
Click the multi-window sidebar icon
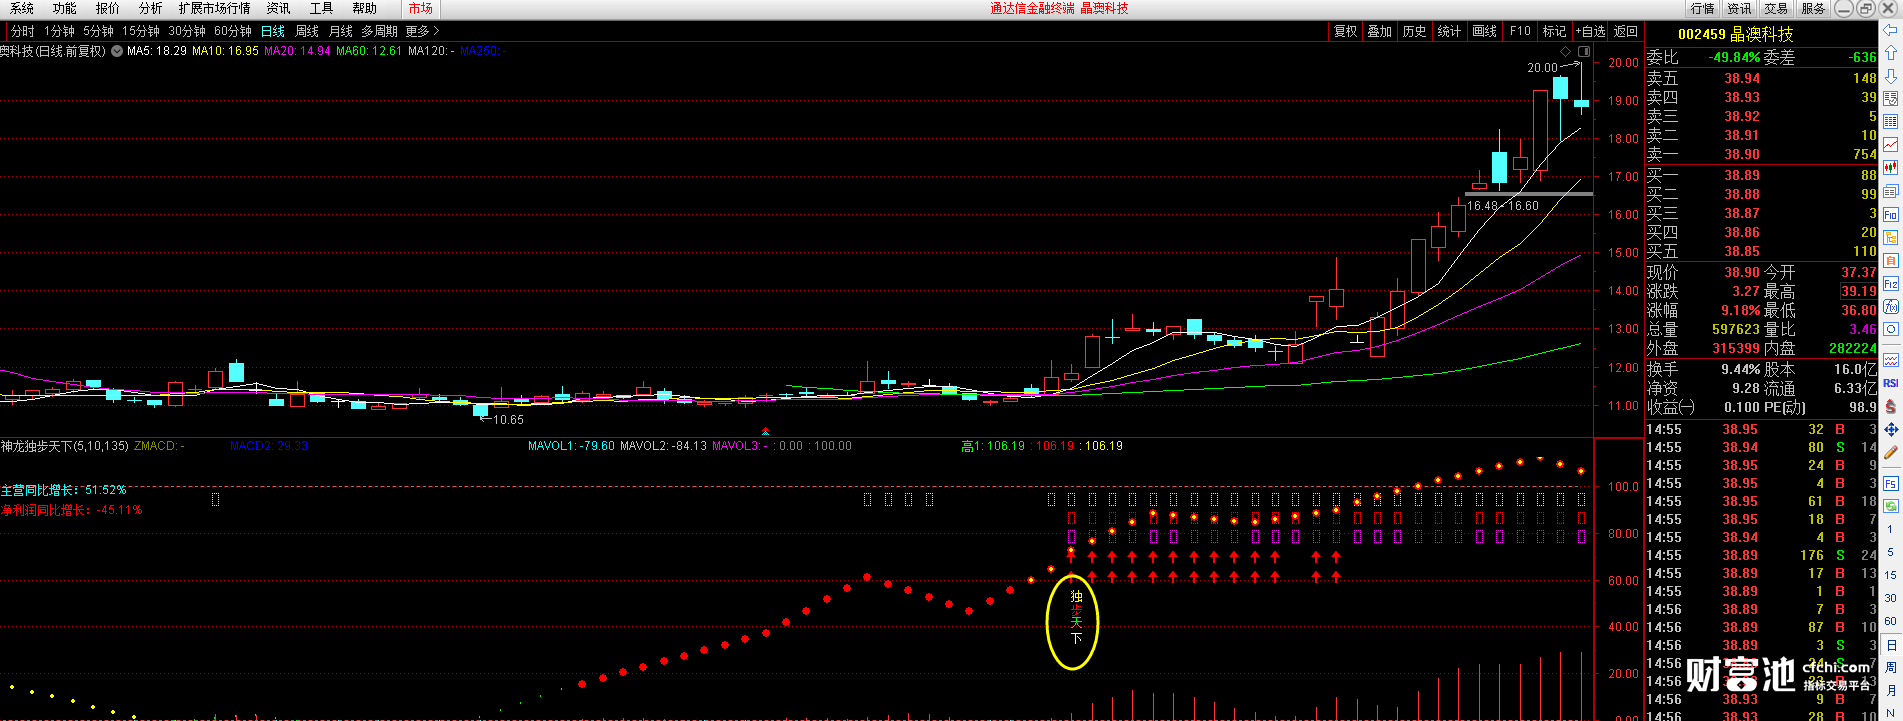coord(1891,191)
